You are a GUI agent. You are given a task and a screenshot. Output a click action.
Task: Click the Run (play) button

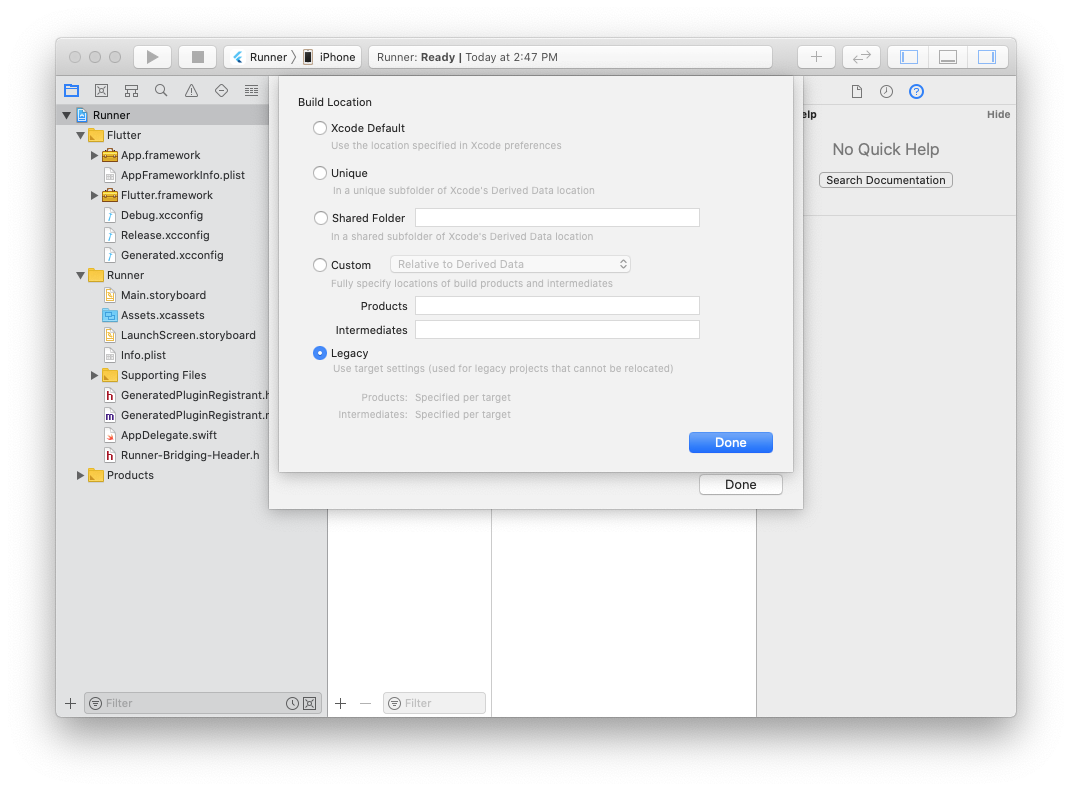pyautogui.click(x=152, y=57)
